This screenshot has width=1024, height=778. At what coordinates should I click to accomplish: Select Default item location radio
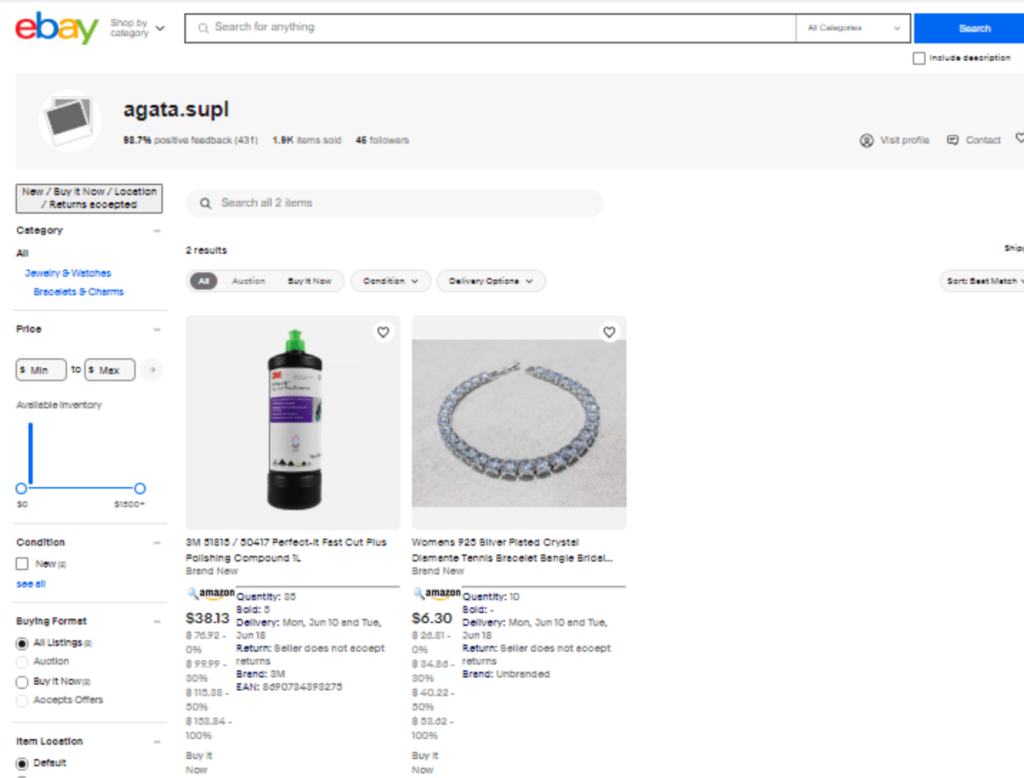click(22, 764)
